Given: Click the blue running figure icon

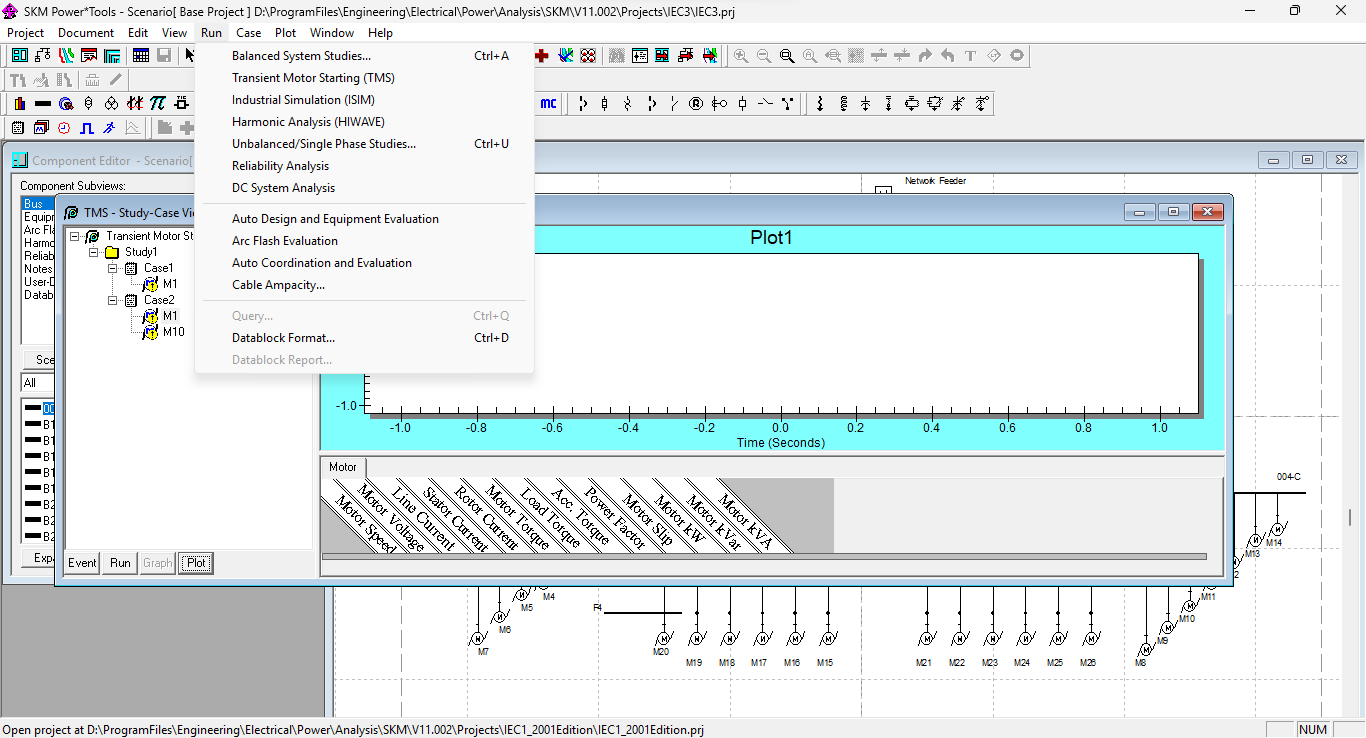Looking at the screenshot, I should (x=109, y=128).
